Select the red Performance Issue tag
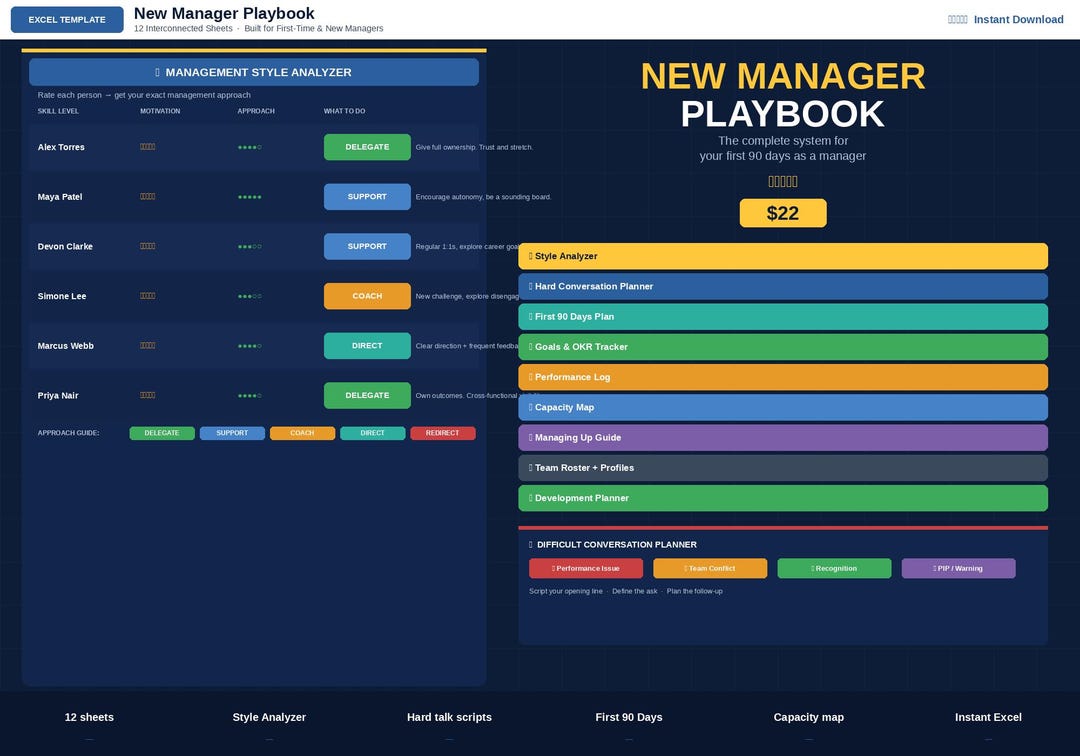The image size is (1080, 756). (x=586, y=568)
